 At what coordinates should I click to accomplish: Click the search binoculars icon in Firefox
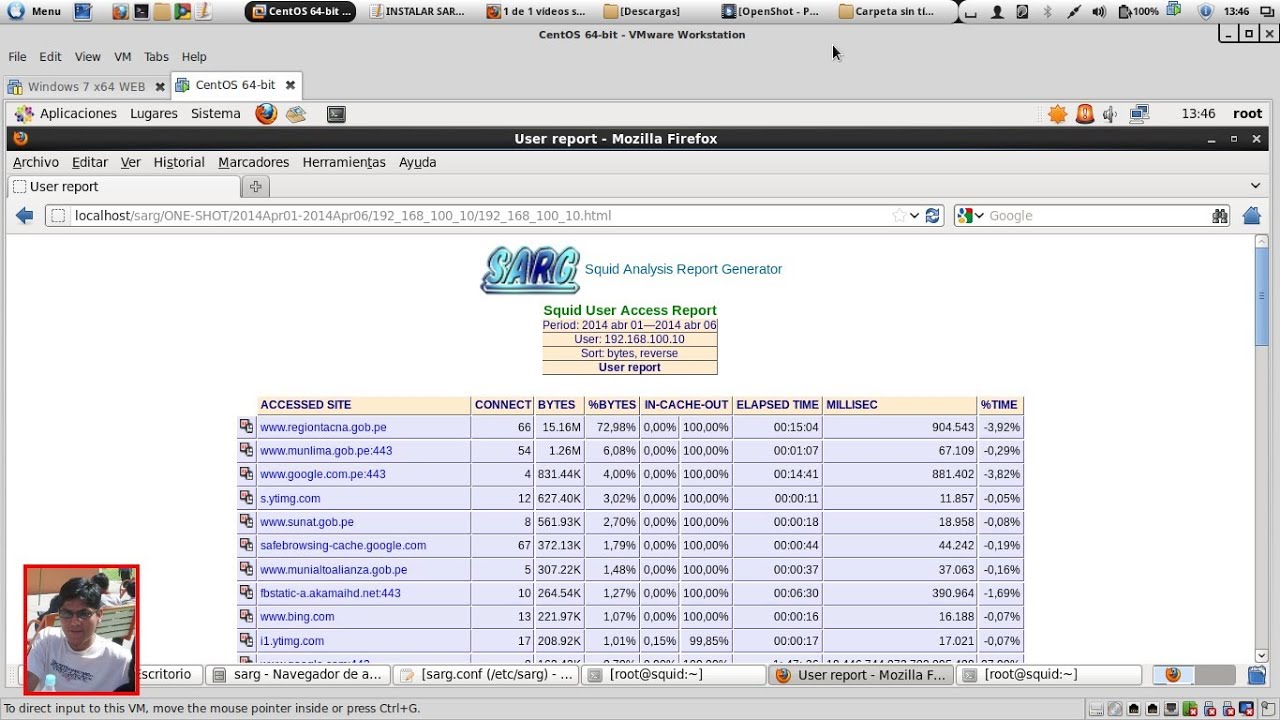point(1220,215)
